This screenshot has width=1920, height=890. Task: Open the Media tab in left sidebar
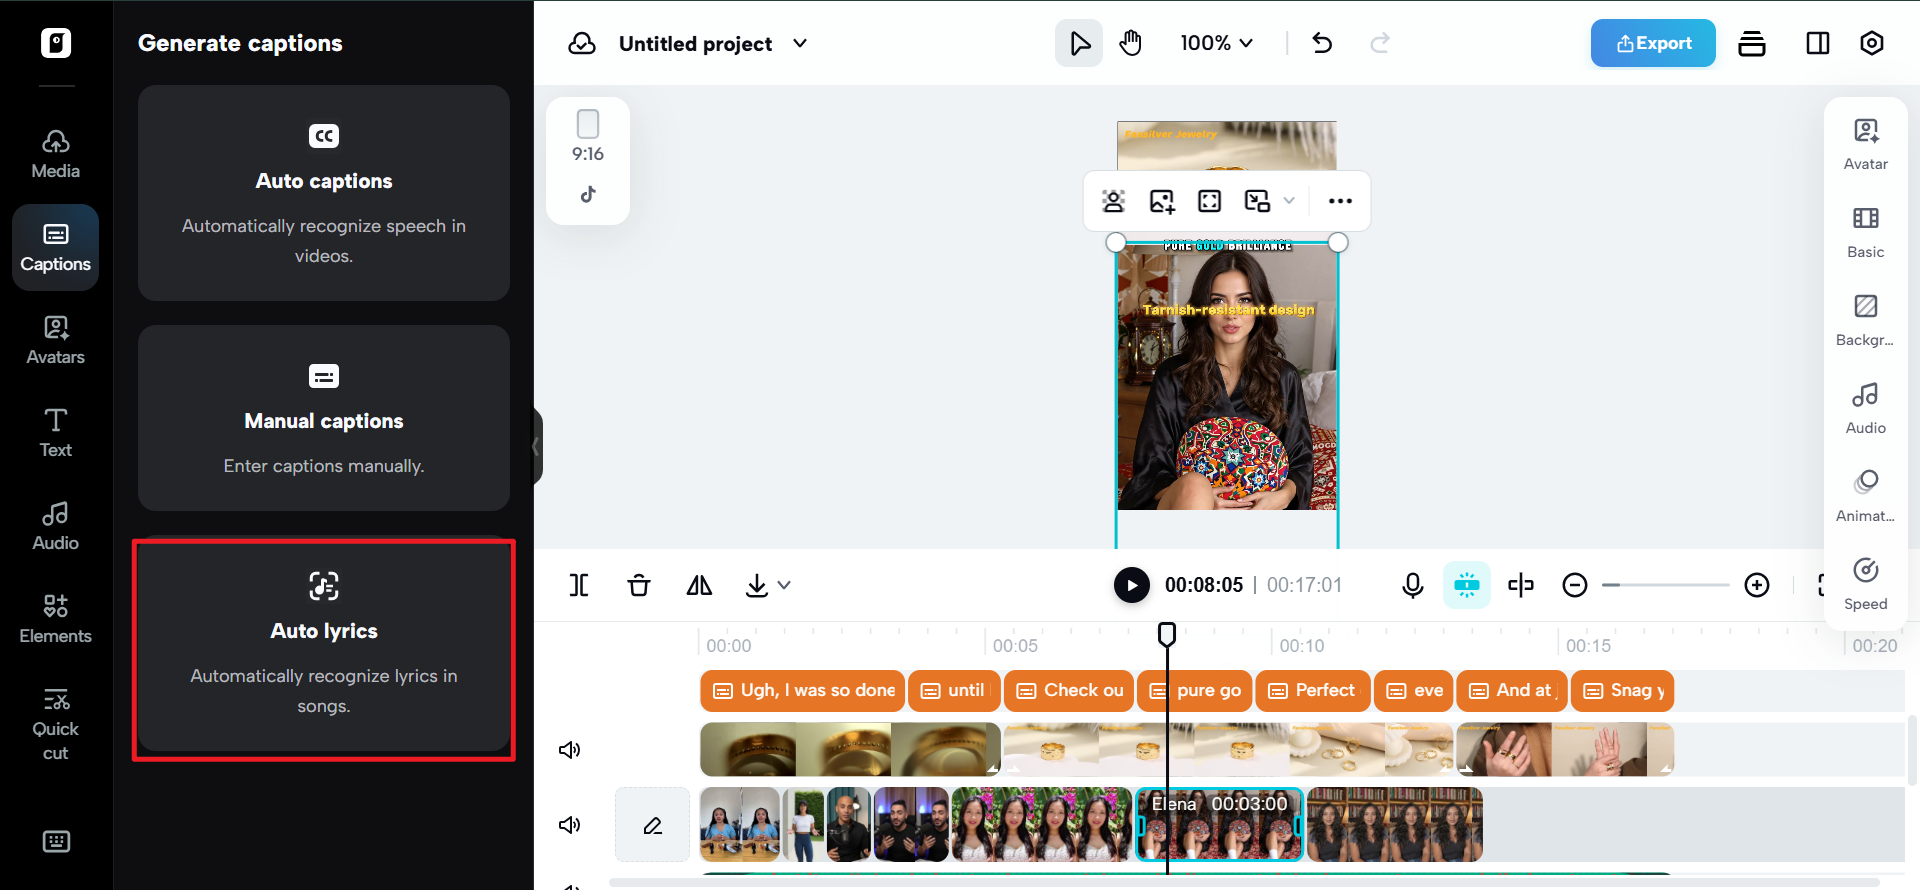(x=56, y=154)
